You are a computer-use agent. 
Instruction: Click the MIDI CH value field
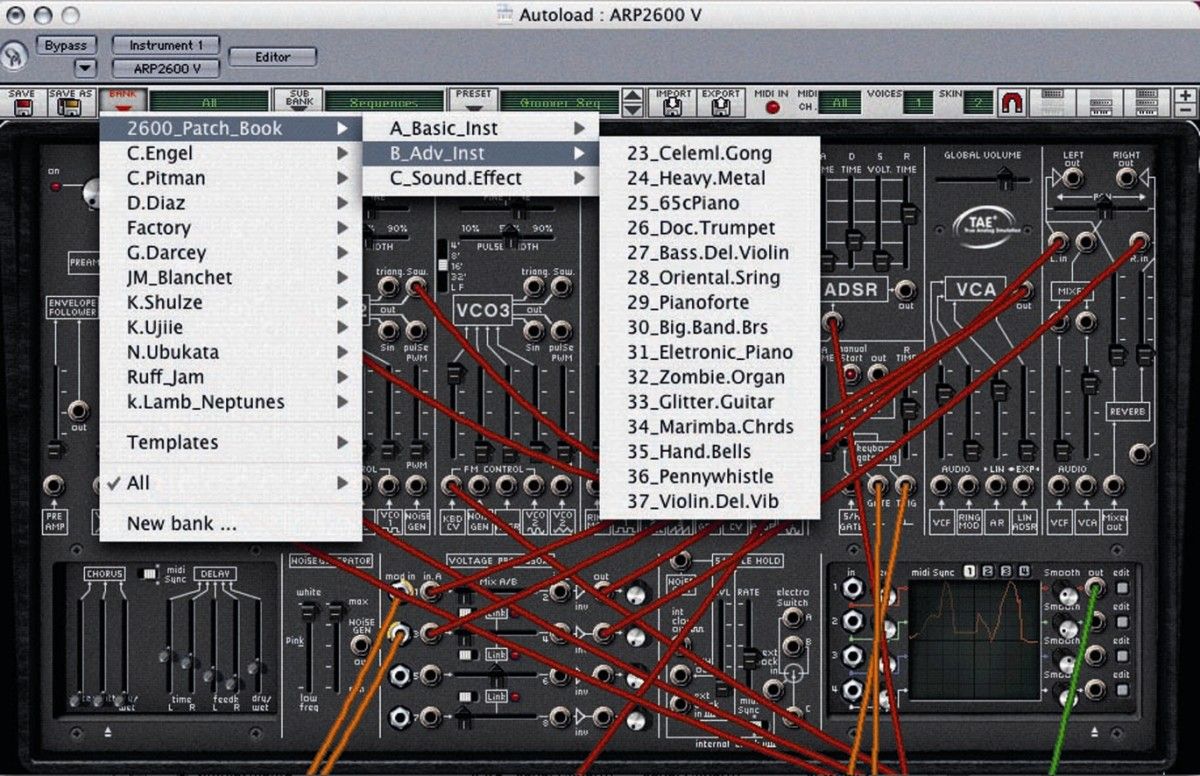tap(839, 102)
